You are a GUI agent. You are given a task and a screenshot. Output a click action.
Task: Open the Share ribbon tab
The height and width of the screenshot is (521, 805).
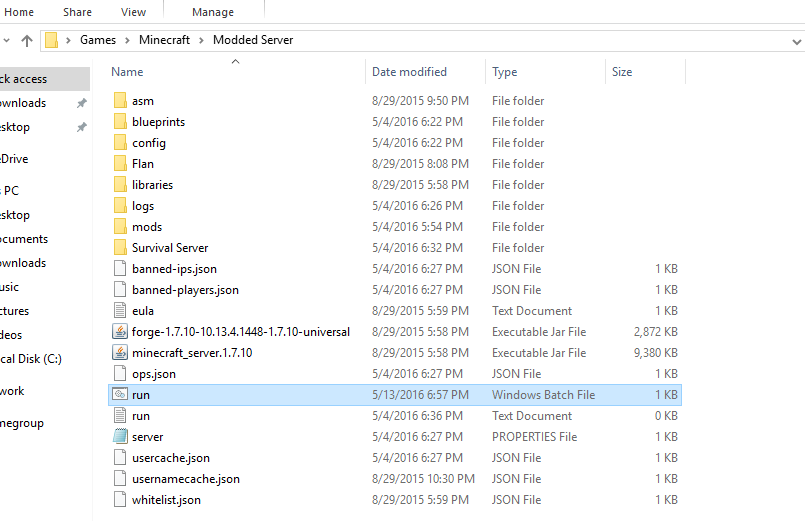tap(78, 12)
